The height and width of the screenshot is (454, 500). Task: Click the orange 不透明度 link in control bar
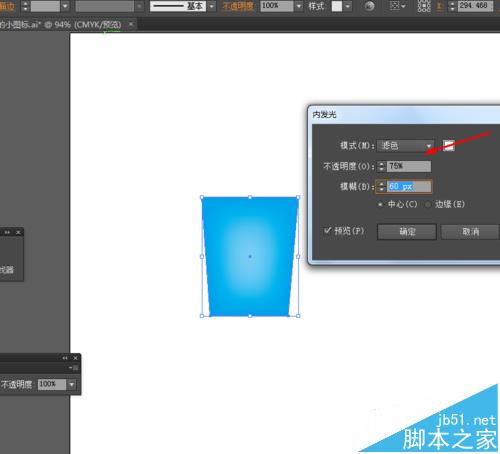click(x=238, y=6)
